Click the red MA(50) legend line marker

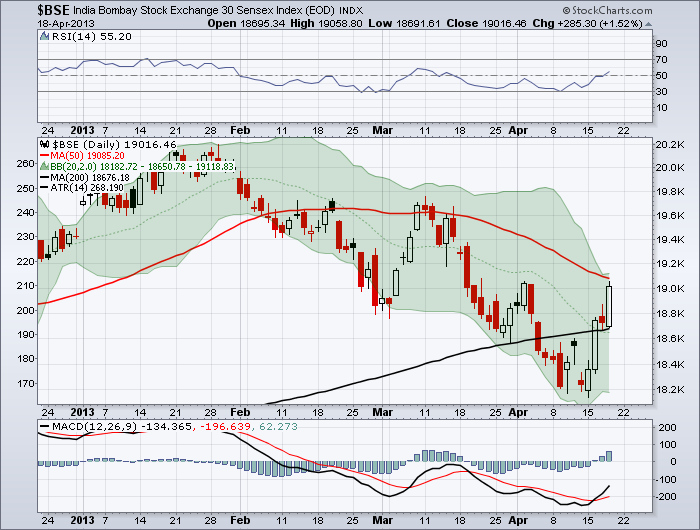44,155
